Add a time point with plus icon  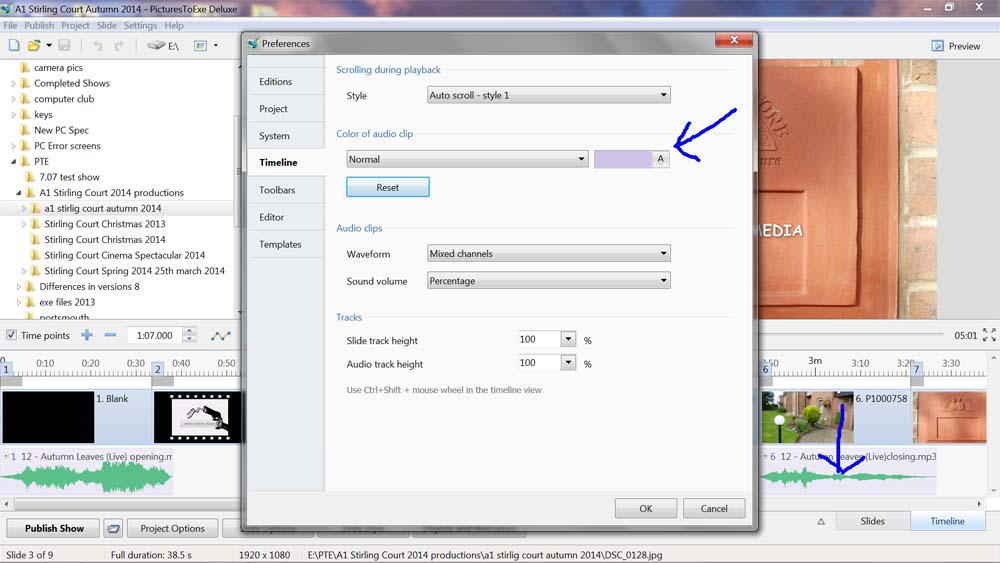pyautogui.click(x=87, y=336)
